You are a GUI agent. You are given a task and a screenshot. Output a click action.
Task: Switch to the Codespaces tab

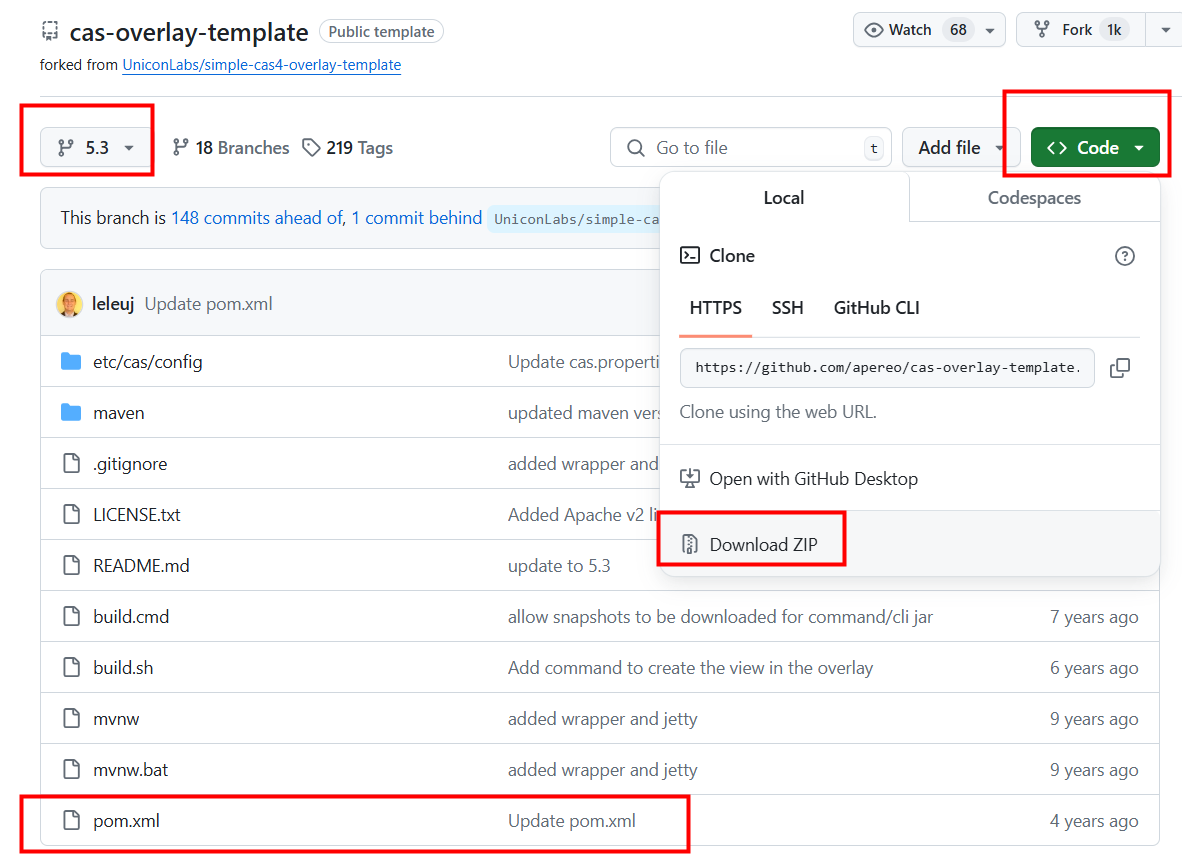(x=1034, y=198)
